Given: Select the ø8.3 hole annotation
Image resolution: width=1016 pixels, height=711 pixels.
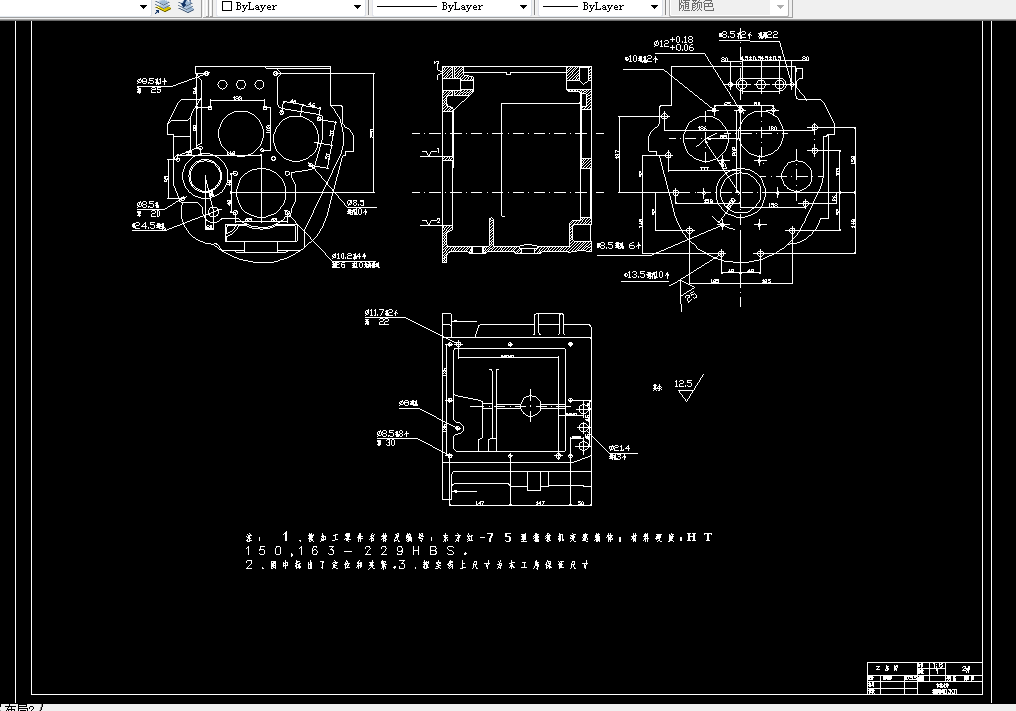Looking at the screenshot, I should [357, 207].
